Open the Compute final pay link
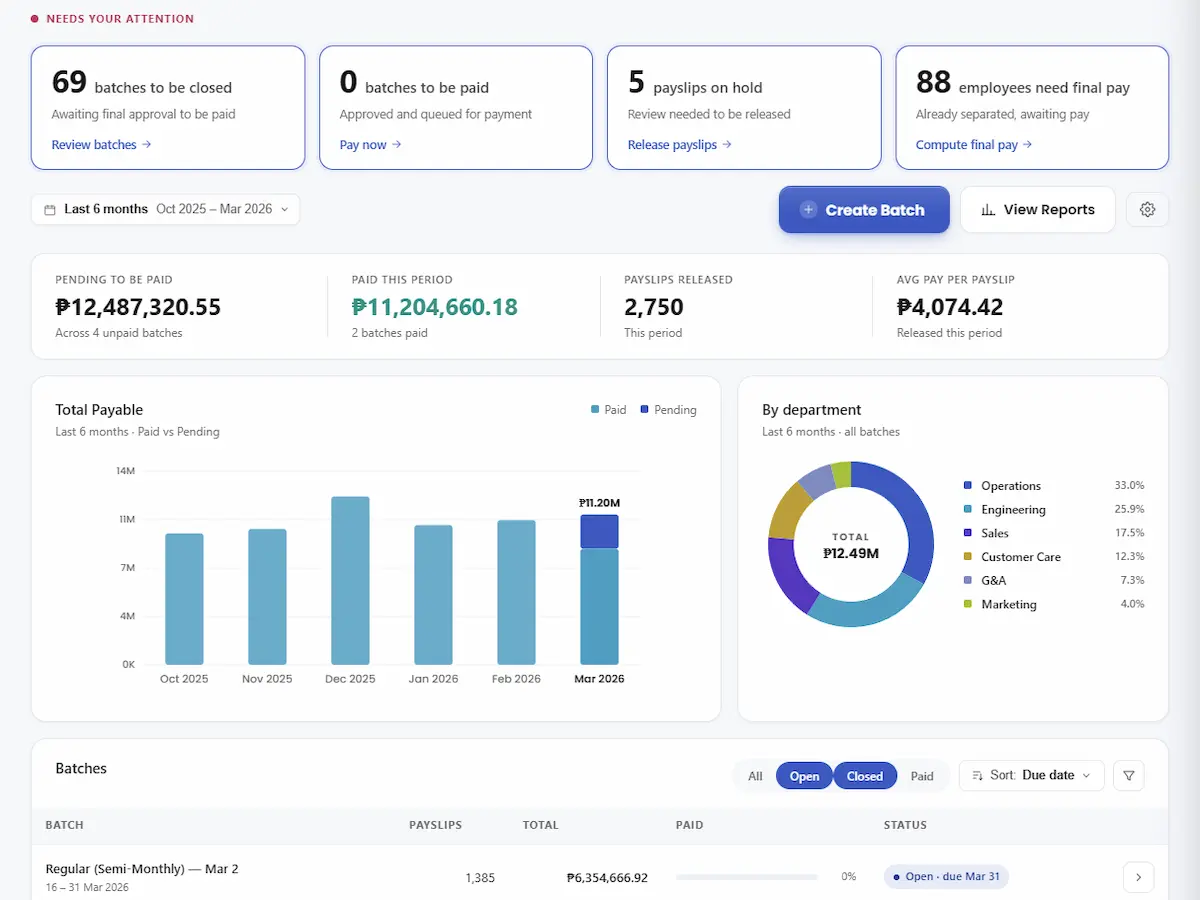This screenshot has width=1200, height=900. (x=974, y=145)
